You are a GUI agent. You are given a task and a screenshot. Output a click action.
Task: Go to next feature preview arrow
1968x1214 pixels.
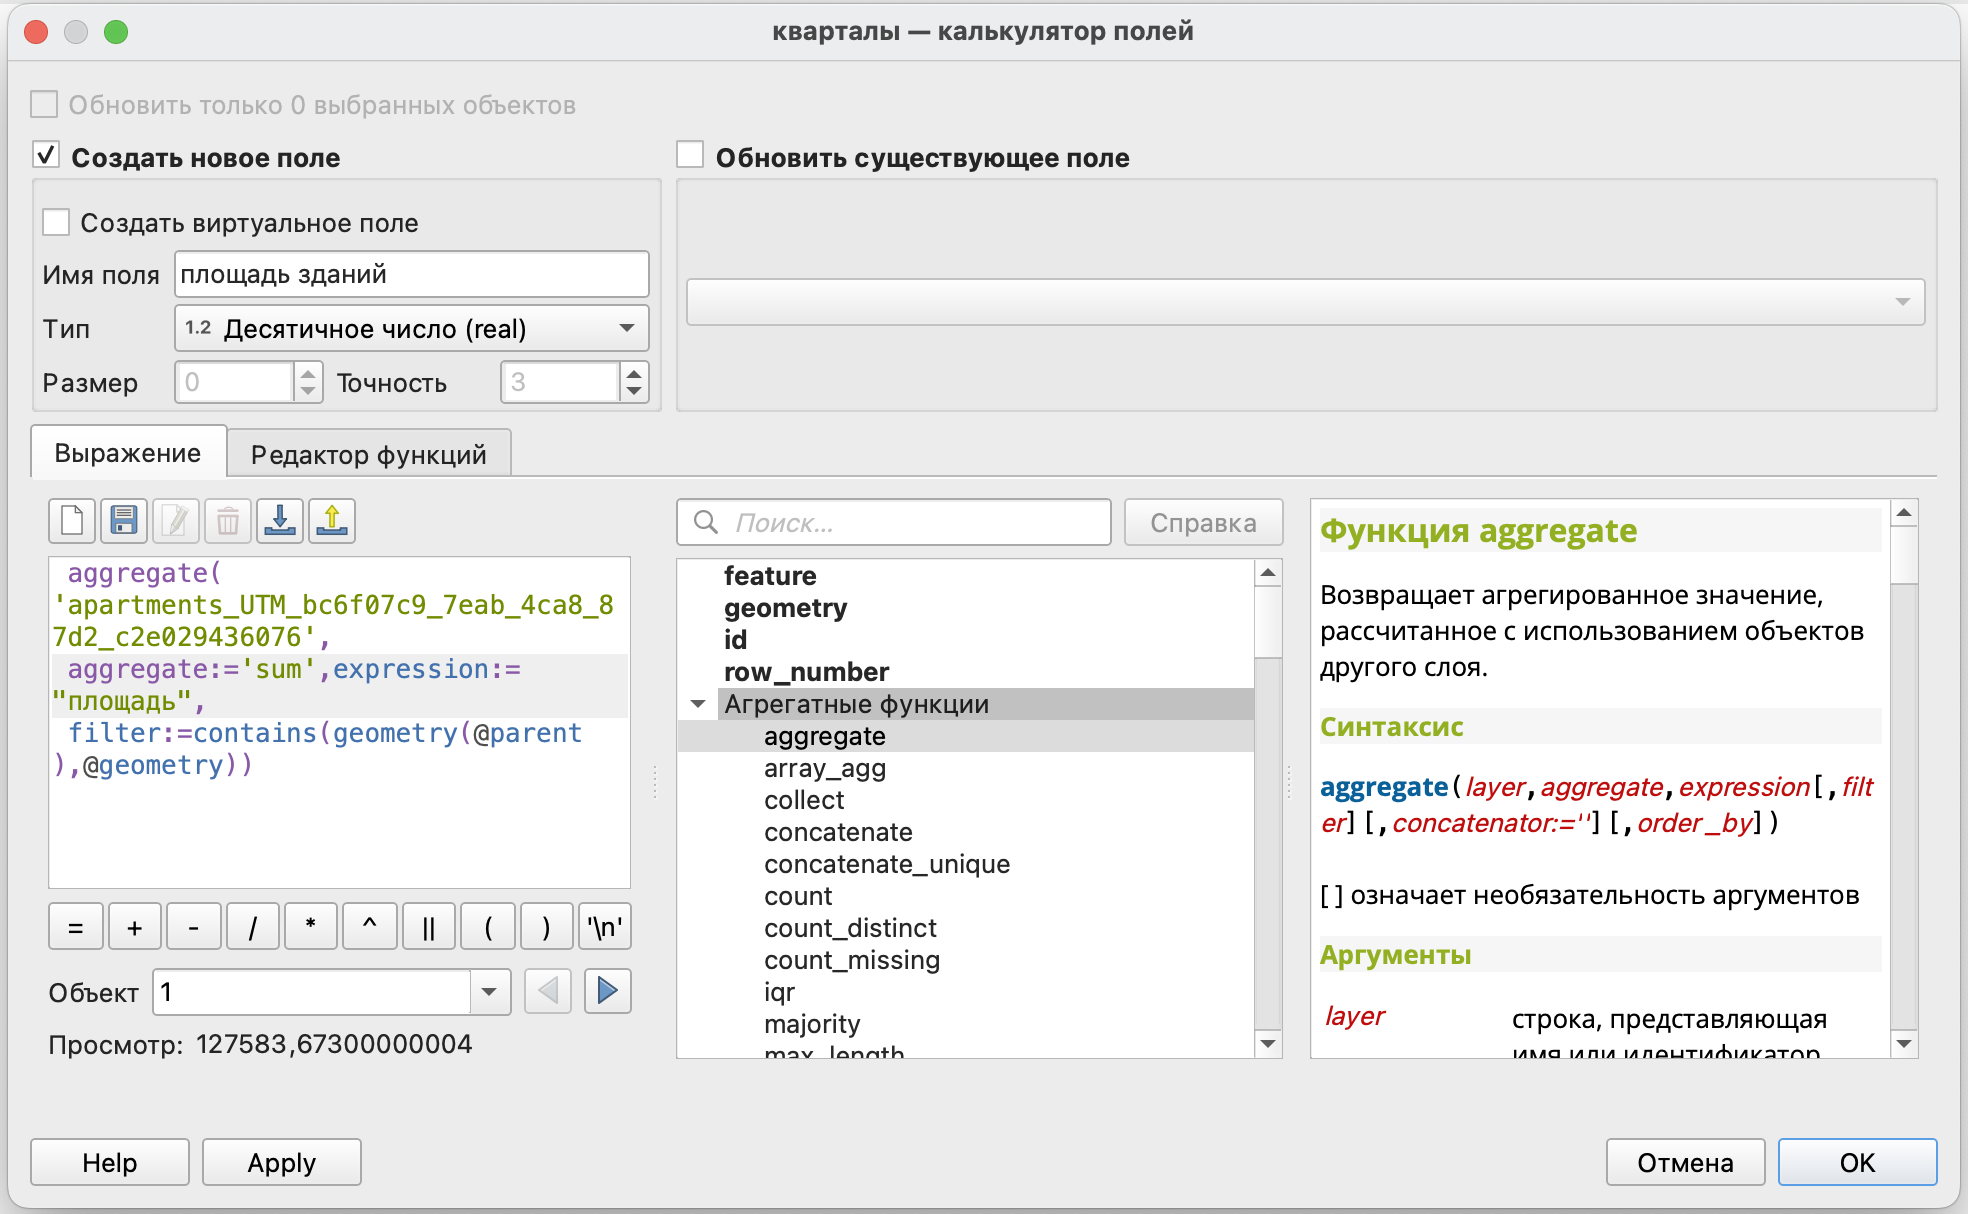coord(607,991)
